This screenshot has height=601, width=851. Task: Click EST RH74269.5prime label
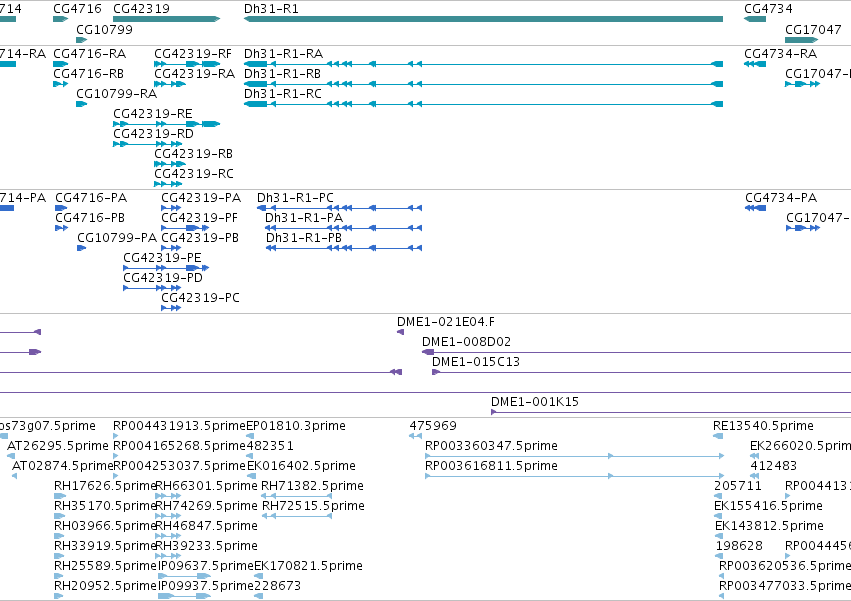(x=206, y=507)
